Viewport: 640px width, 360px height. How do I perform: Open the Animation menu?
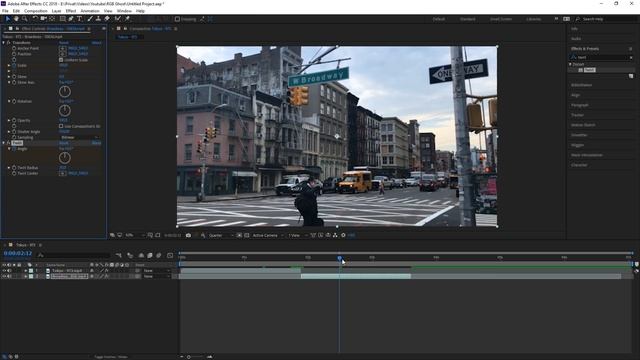pyautogui.click(x=90, y=11)
